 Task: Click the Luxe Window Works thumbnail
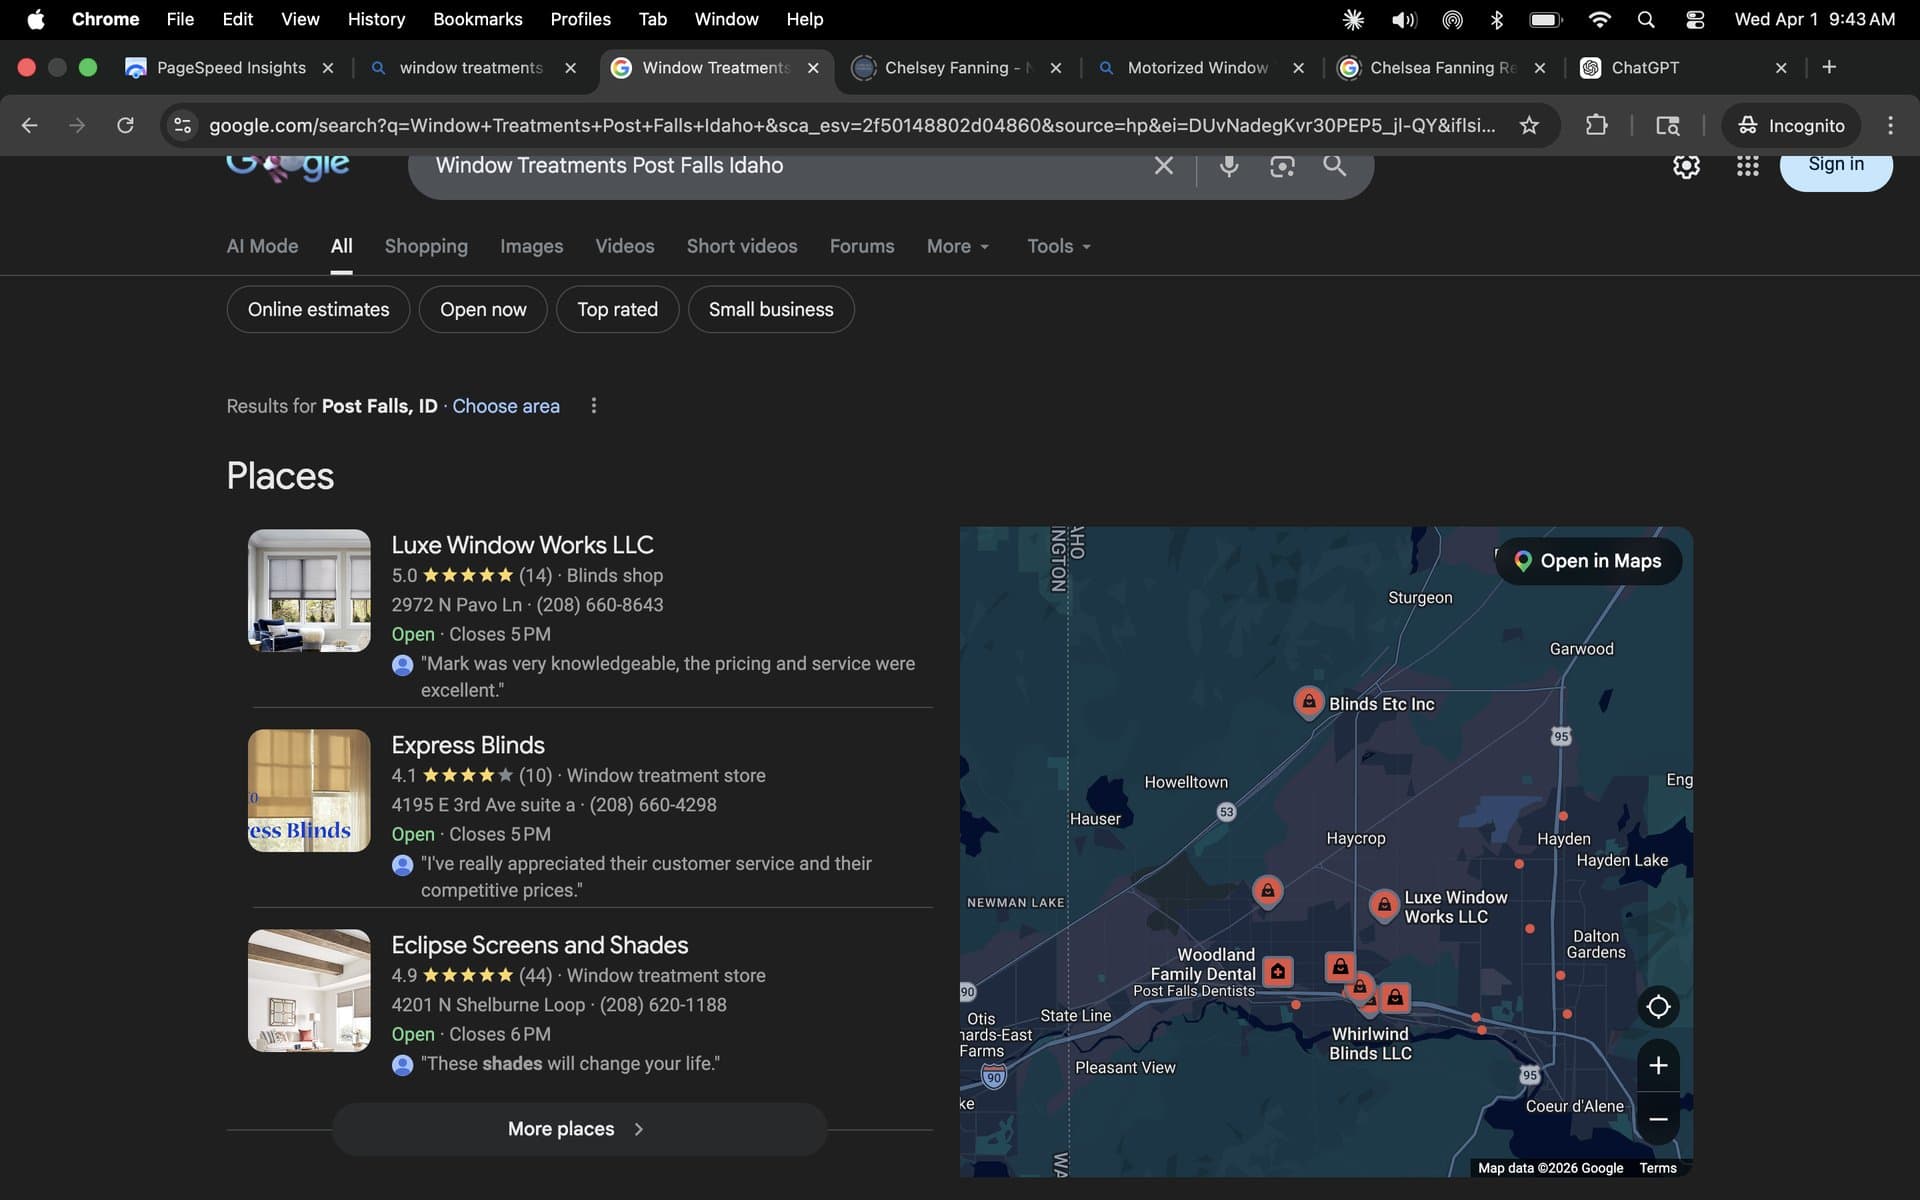pos(308,590)
